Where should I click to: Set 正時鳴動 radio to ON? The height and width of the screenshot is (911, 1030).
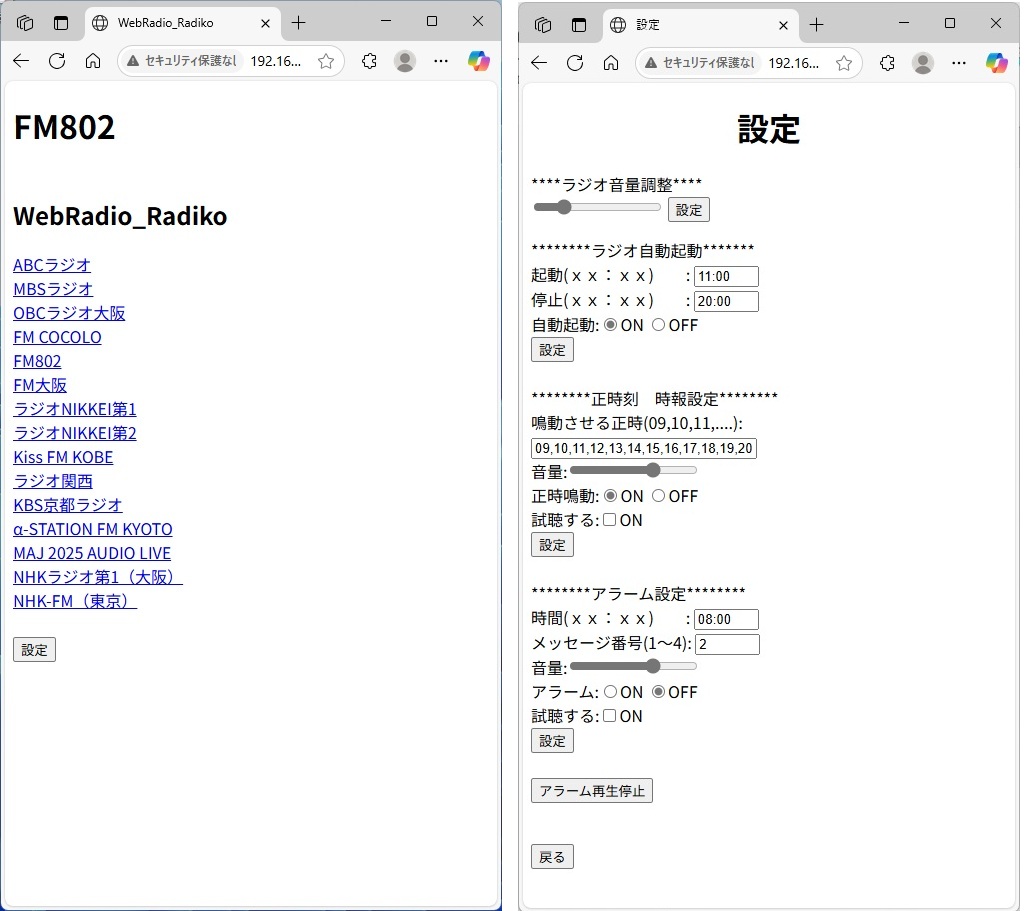pyautogui.click(x=610, y=496)
